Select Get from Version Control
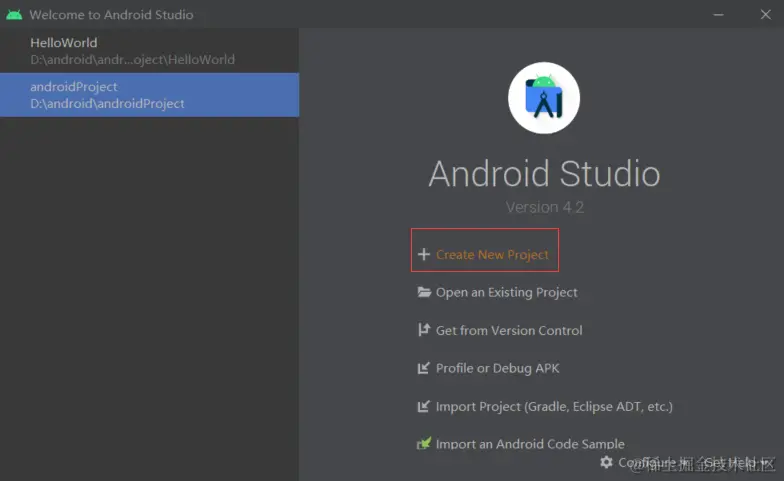The image size is (784, 481). click(x=509, y=330)
